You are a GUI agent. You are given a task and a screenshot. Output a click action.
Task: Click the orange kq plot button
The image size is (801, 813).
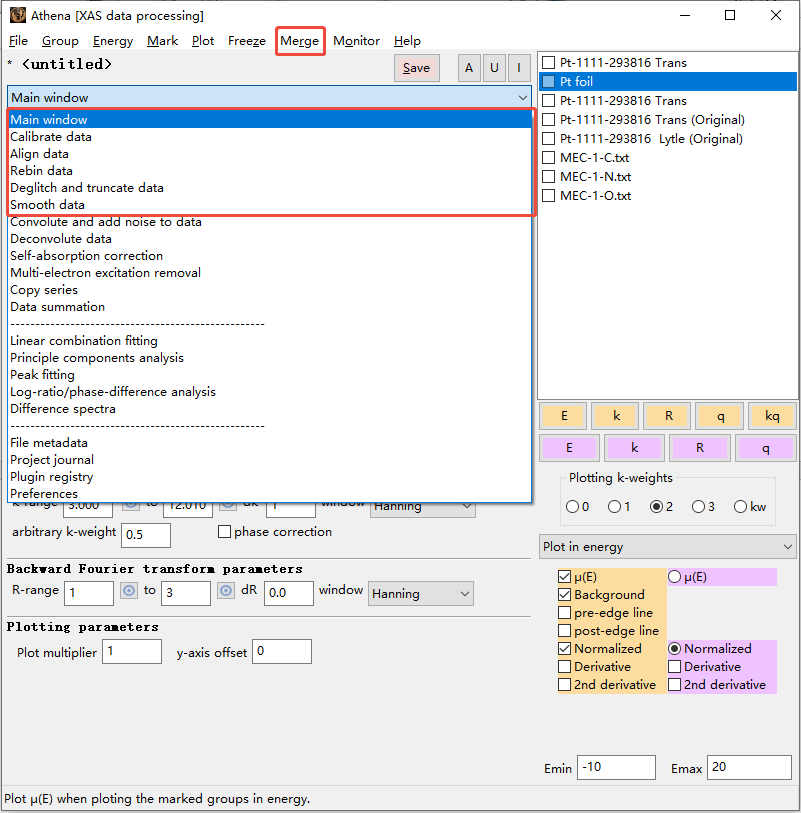click(x=771, y=416)
